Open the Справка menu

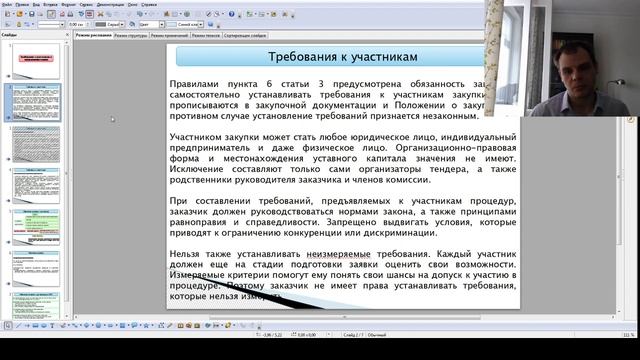pyautogui.click(x=149, y=4)
